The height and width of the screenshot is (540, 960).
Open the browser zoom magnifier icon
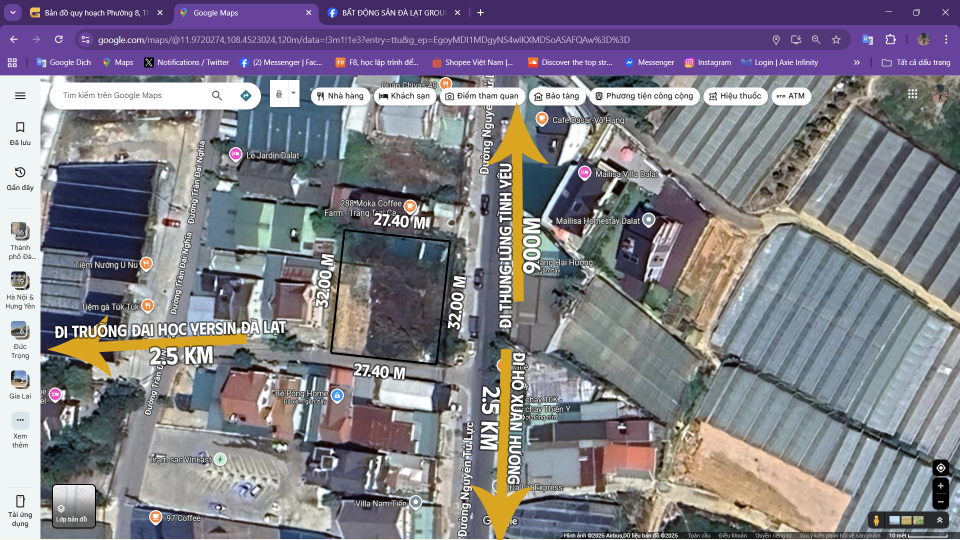pos(816,39)
